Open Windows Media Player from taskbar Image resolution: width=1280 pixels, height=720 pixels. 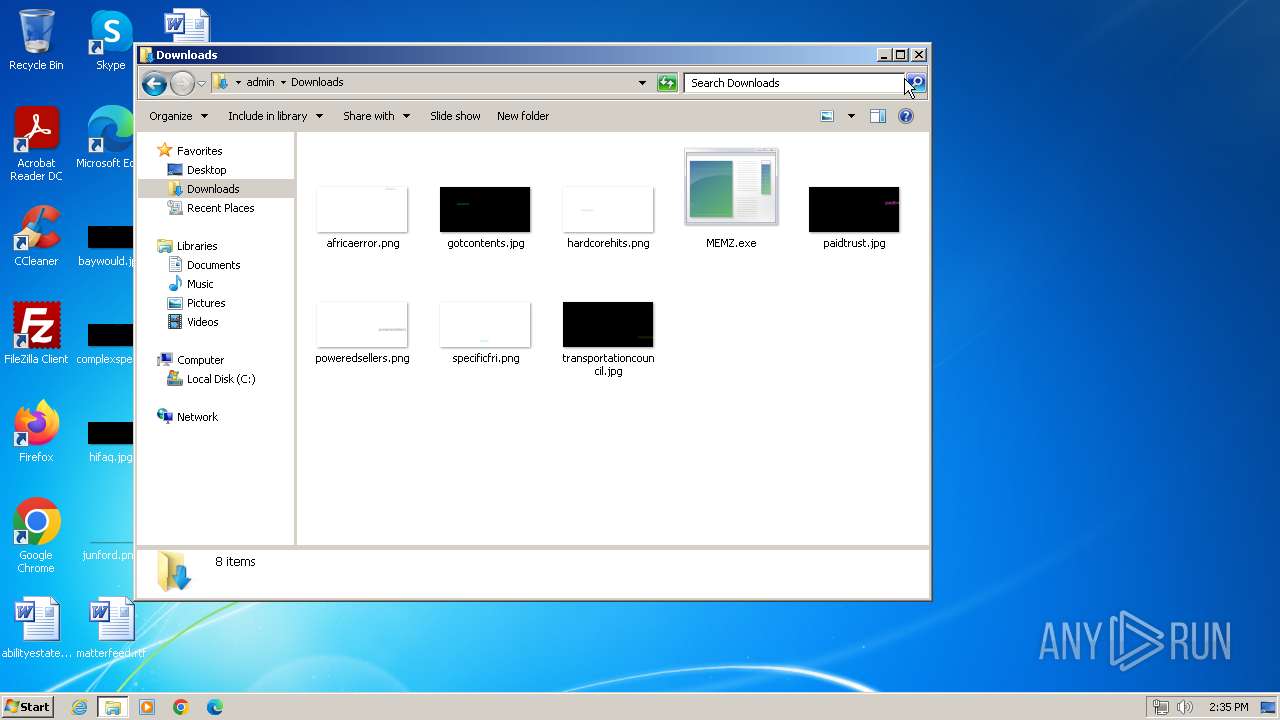147,707
